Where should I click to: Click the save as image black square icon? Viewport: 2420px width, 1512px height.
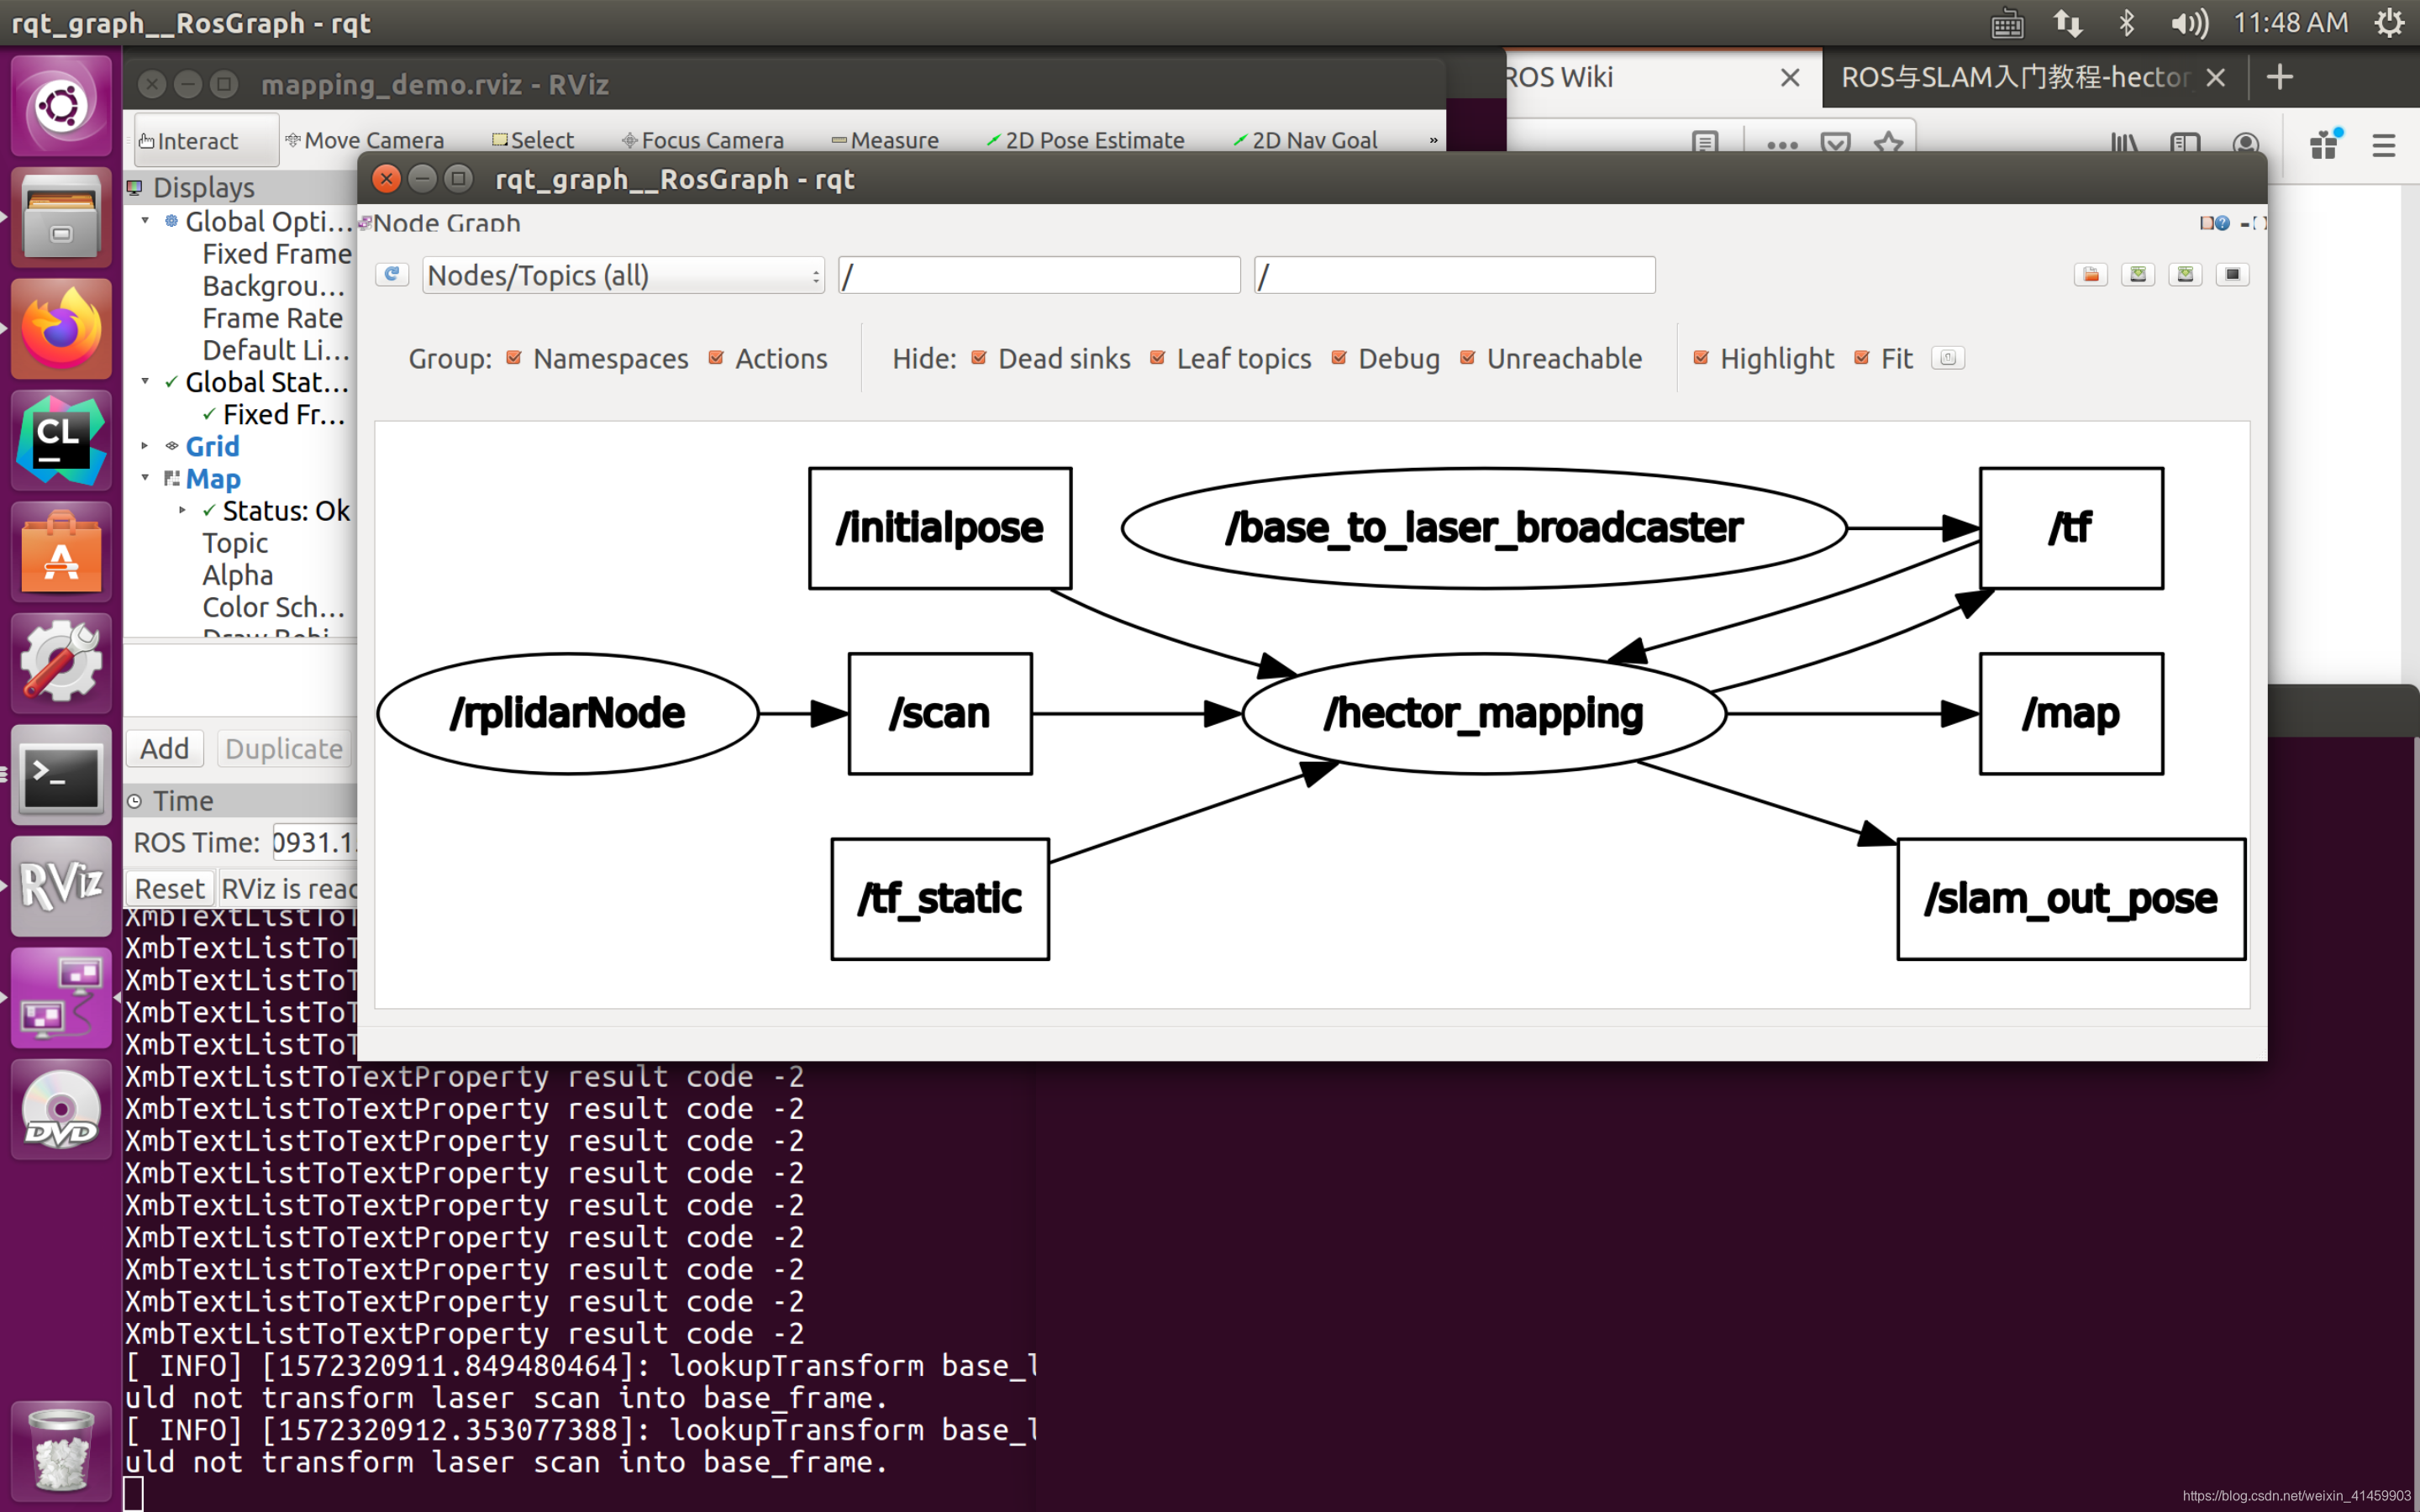coord(2232,274)
